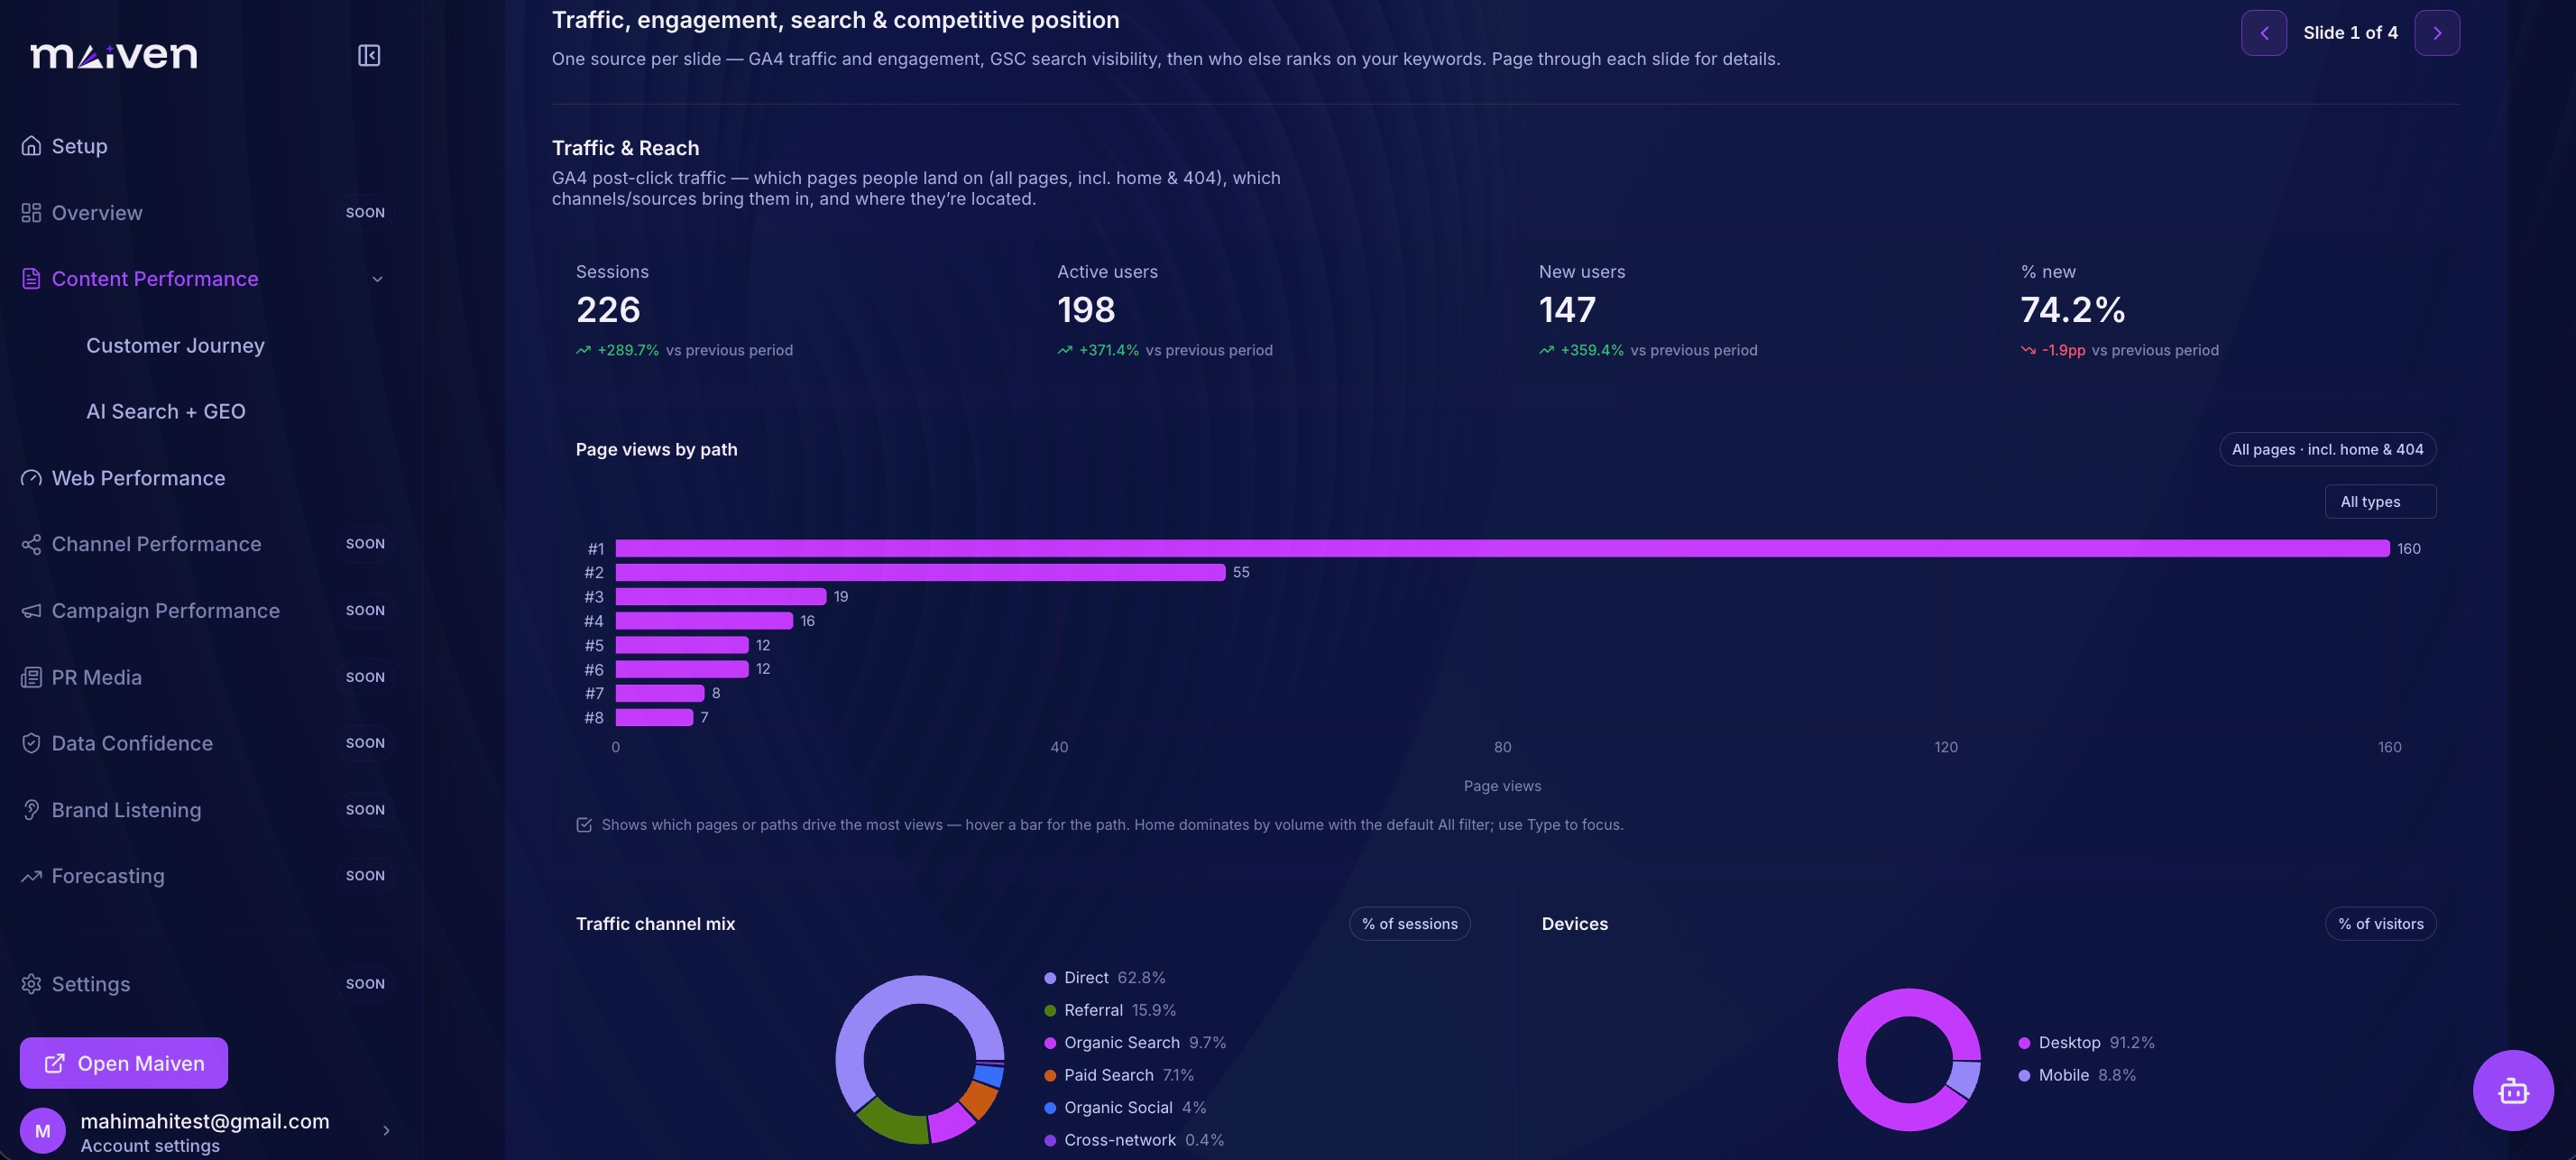
Task: Click the PR Media newspaper icon
Action: [31, 677]
